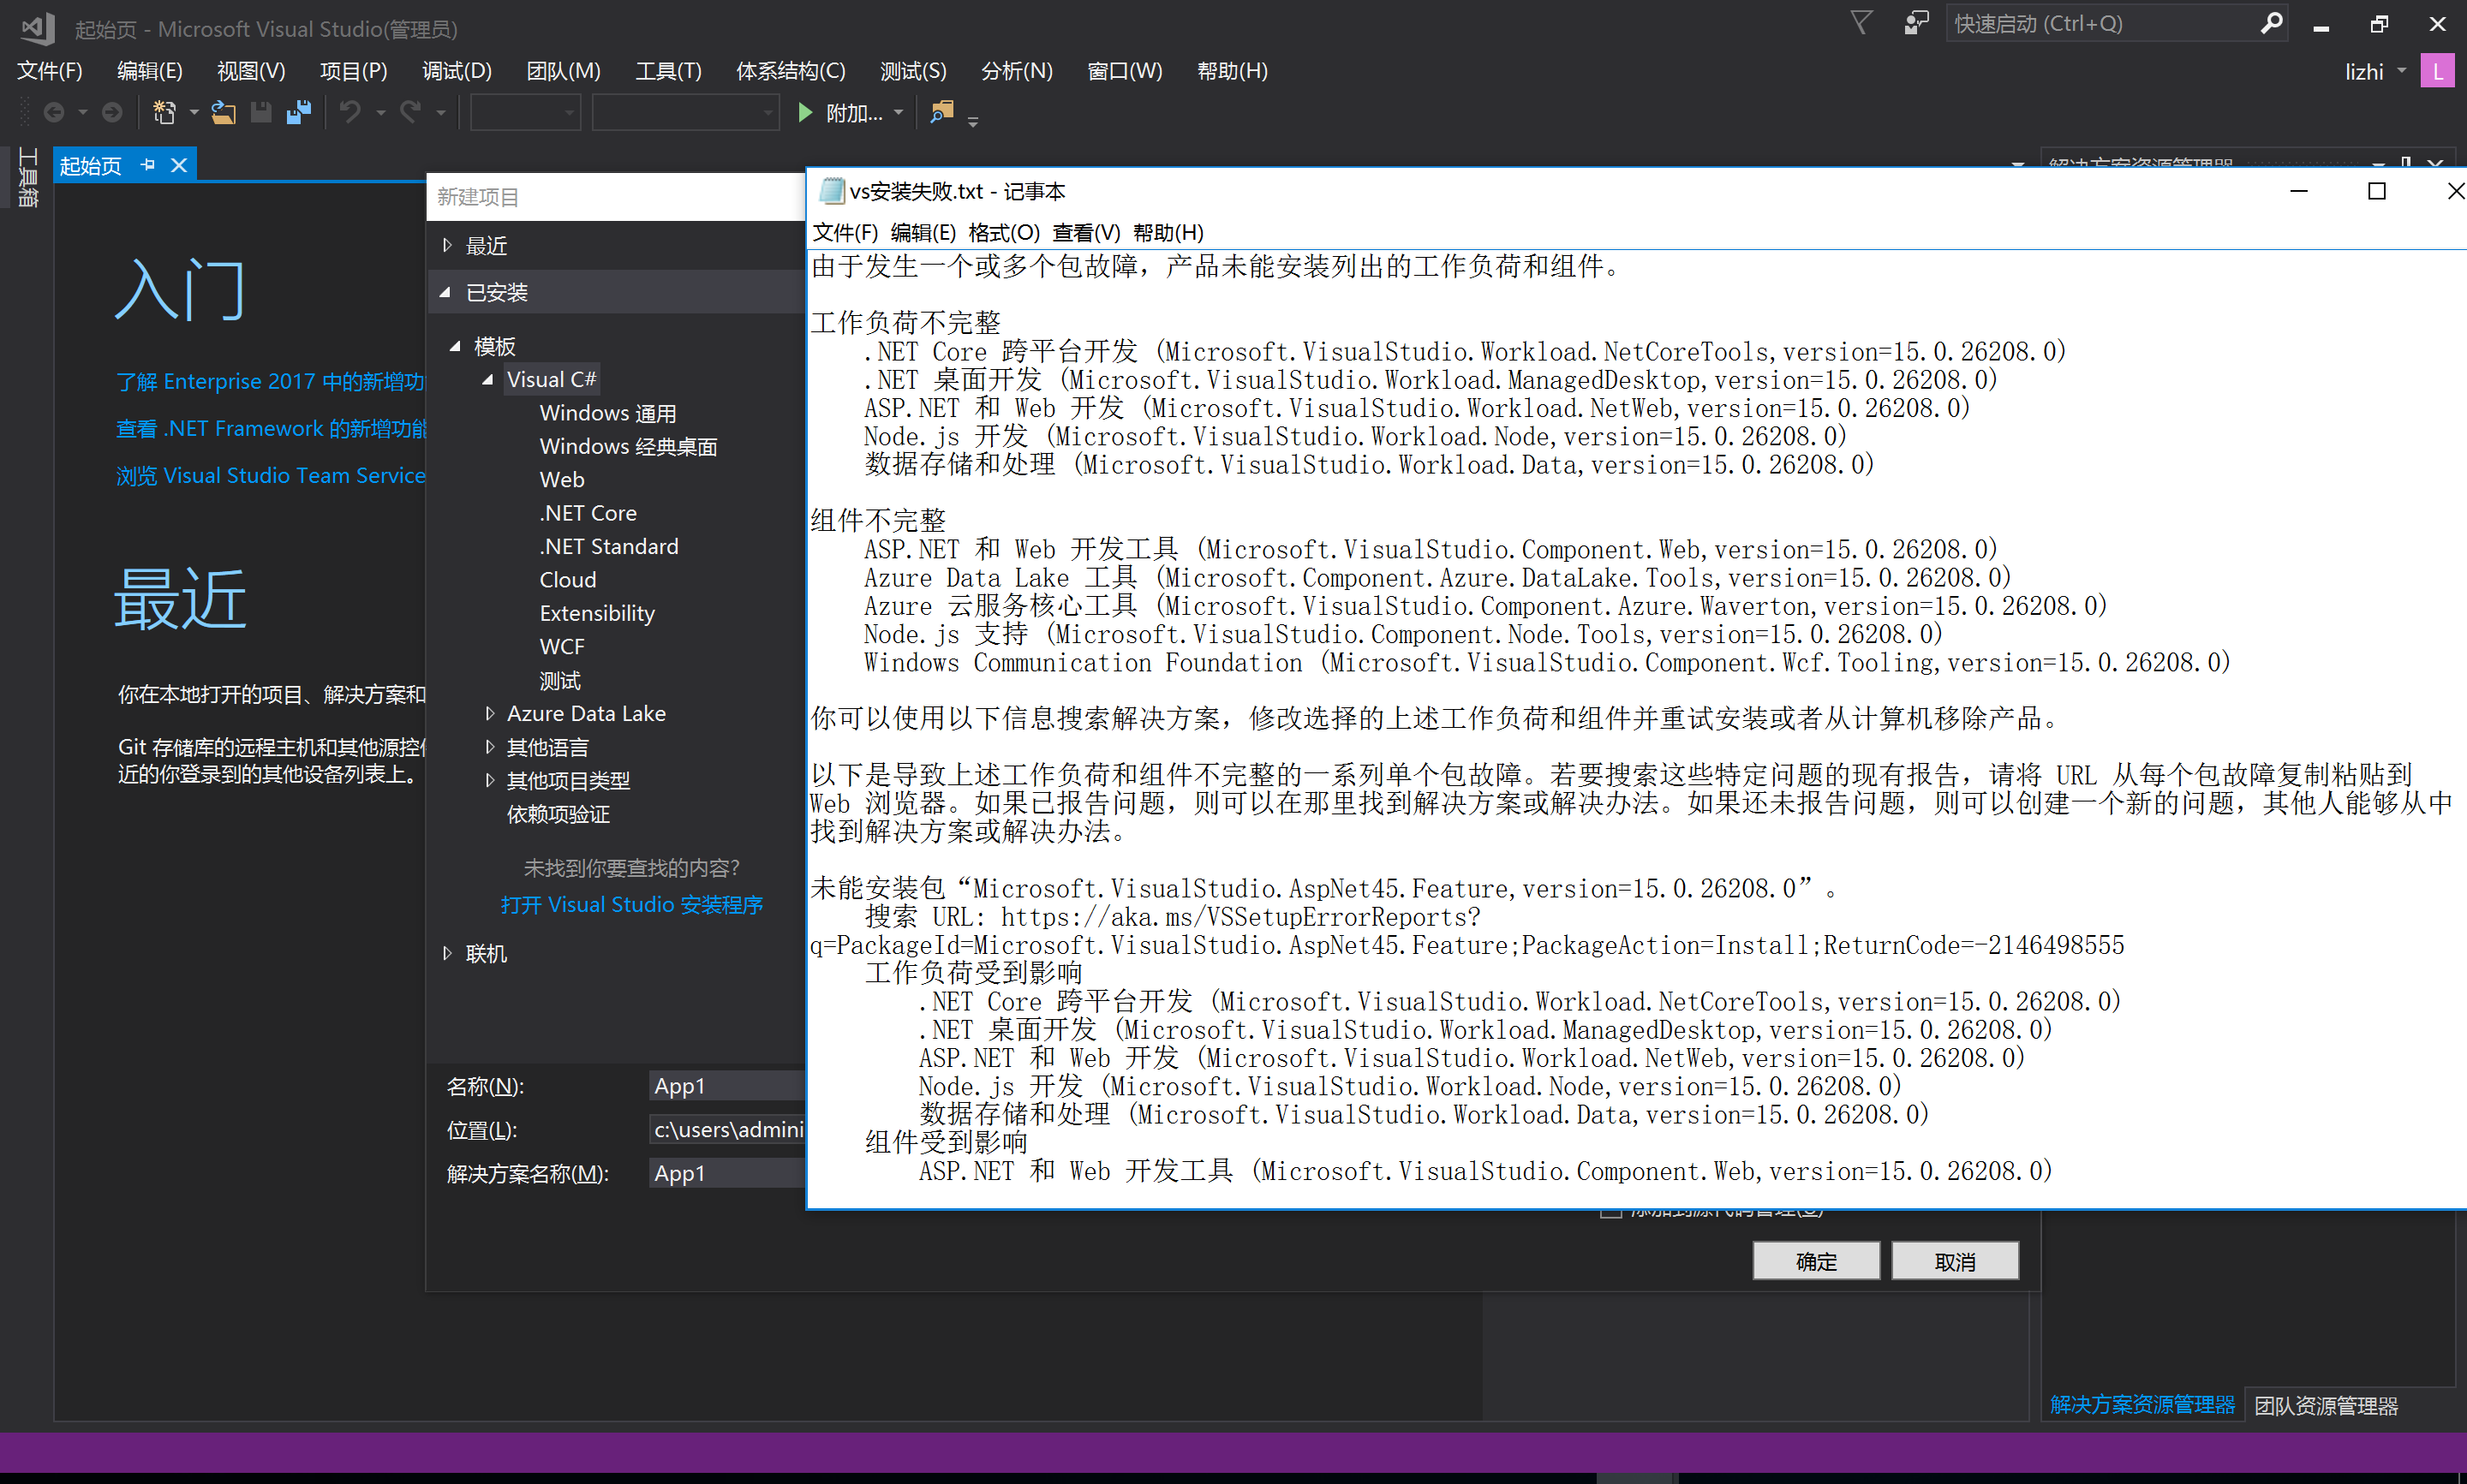Viewport: 2467px width, 1484px height.
Task: Open the 附加 dropdown arrow
Action: (x=898, y=113)
